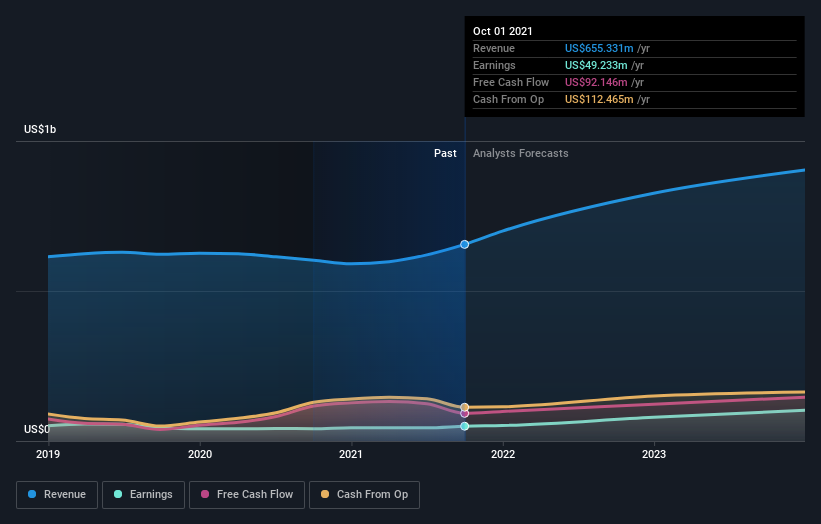Viewport: 821px width, 524px height.
Task: Toggle the Cash From Op legend button
Action: point(364,495)
